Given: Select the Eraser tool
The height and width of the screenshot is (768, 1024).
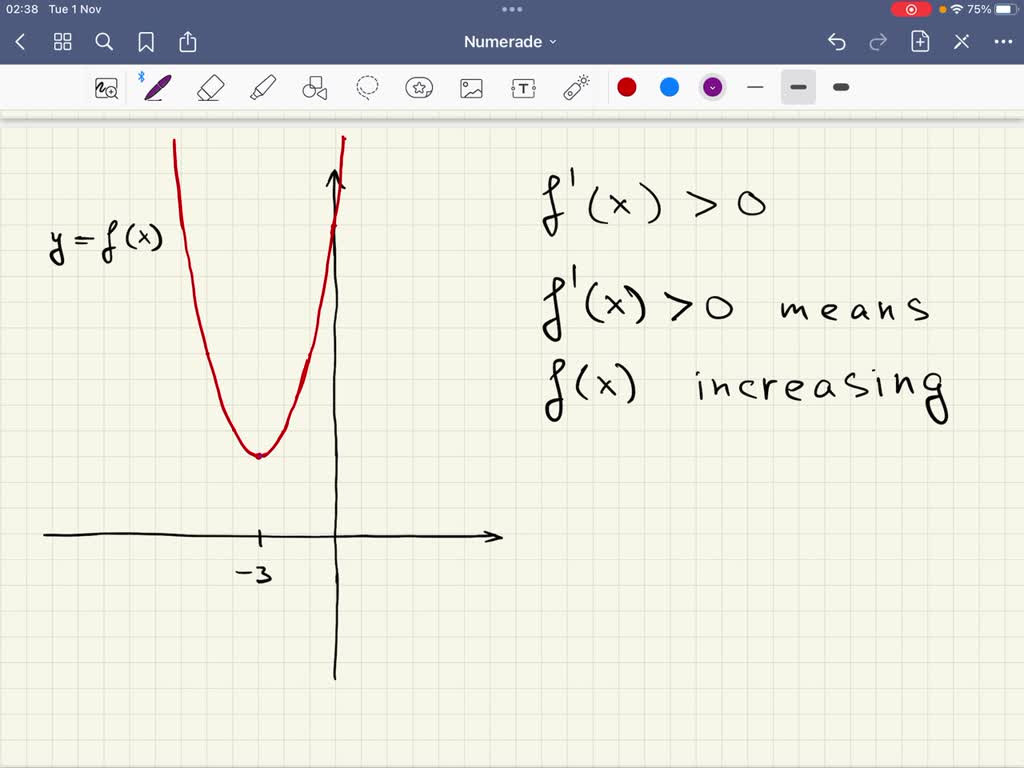Looking at the screenshot, I should click(x=210, y=87).
